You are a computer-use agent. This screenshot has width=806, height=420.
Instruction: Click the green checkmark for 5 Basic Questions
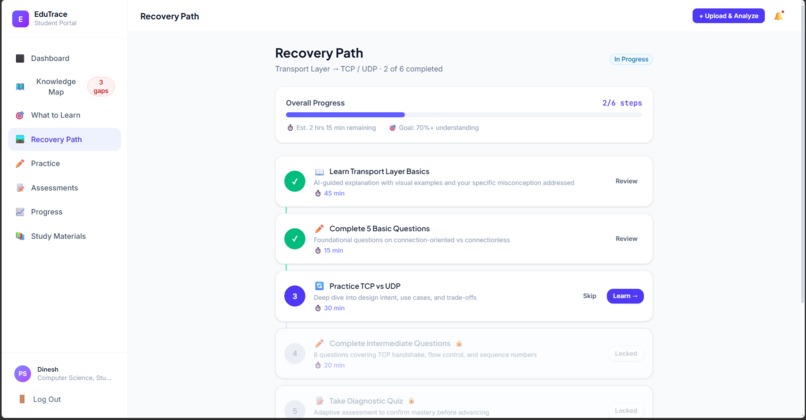(295, 239)
